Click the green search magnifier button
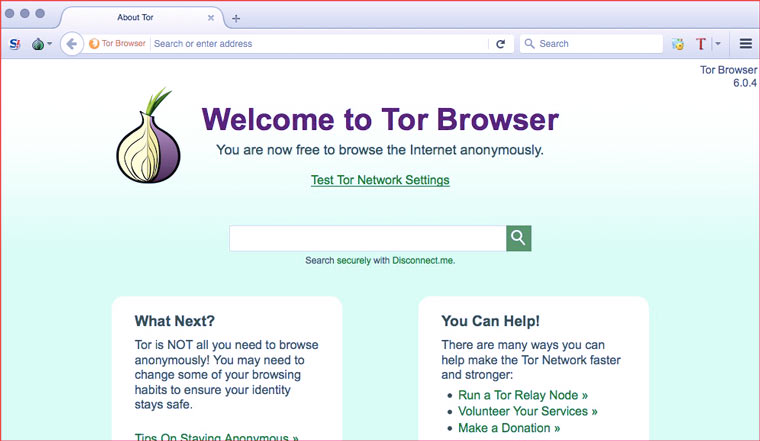This screenshot has height=441, width=760. pos(519,238)
